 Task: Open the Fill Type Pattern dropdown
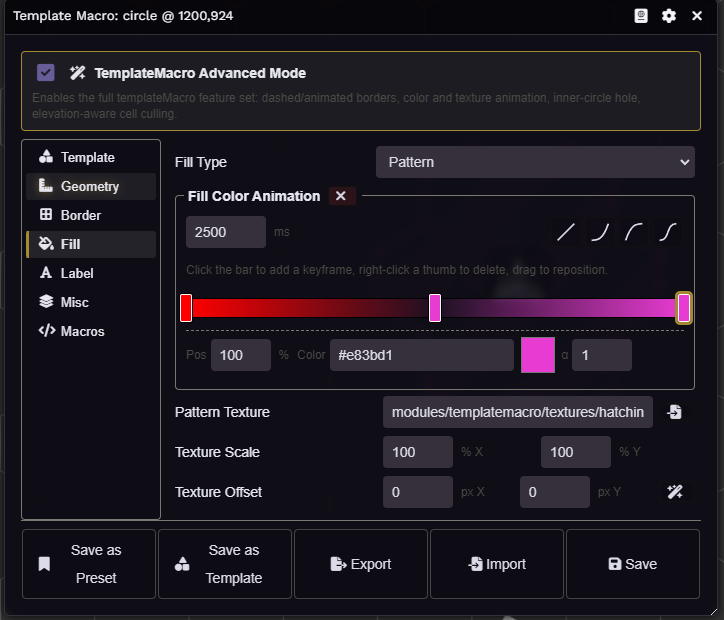pyautogui.click(x=535, y=162)
